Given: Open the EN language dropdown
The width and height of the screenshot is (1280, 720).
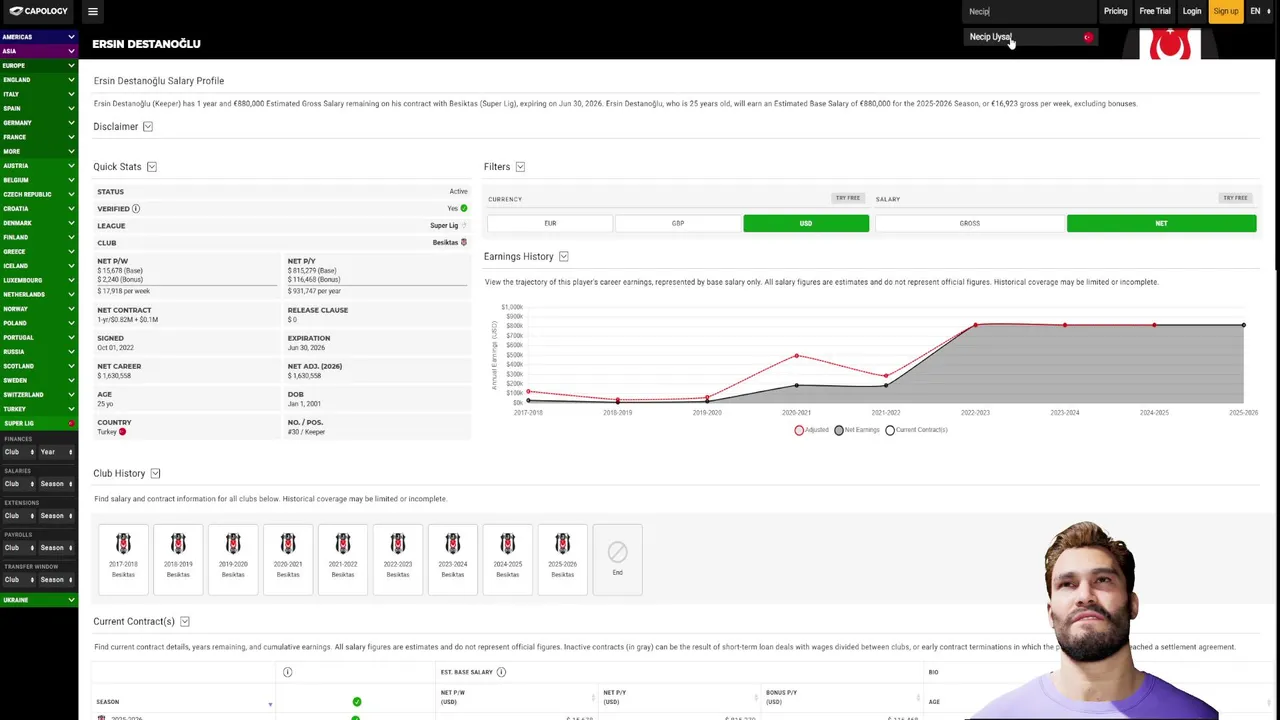Looking at the screenshot, I should coord(1260,11).
